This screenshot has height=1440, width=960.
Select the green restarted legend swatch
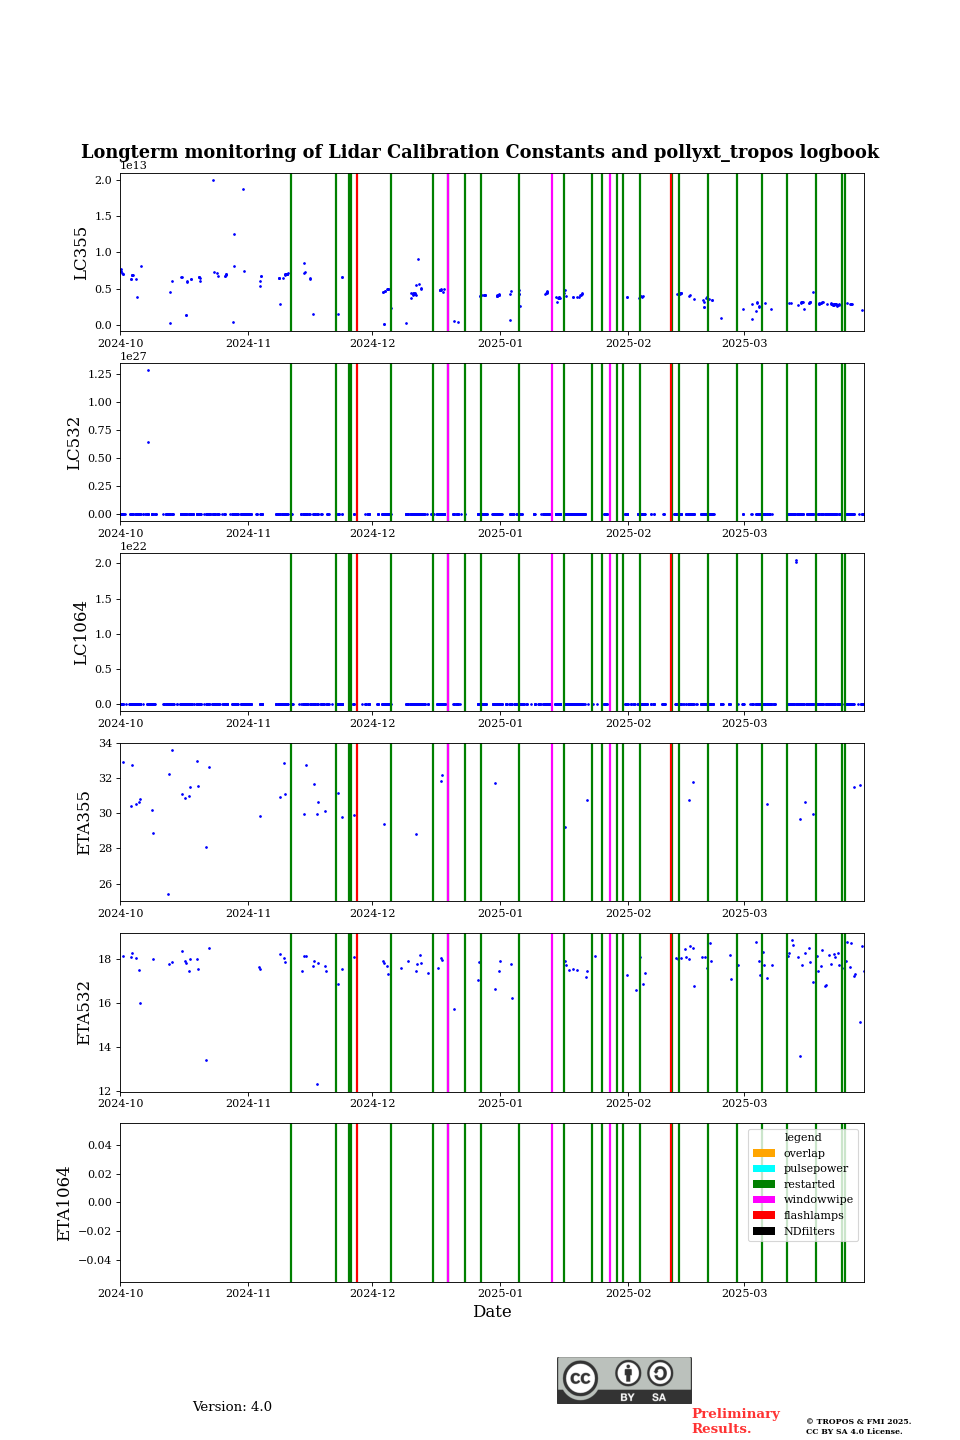[764, 1184]
